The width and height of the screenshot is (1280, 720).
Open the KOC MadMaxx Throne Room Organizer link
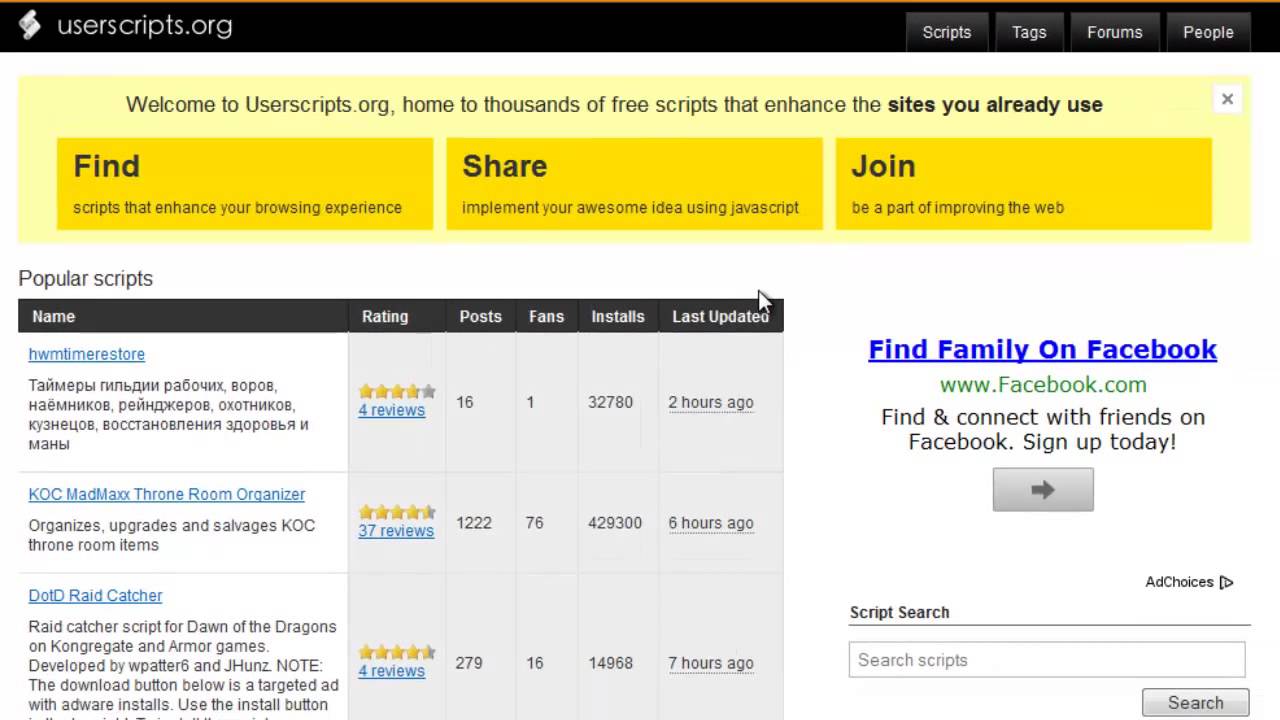(x=167, y=494)
